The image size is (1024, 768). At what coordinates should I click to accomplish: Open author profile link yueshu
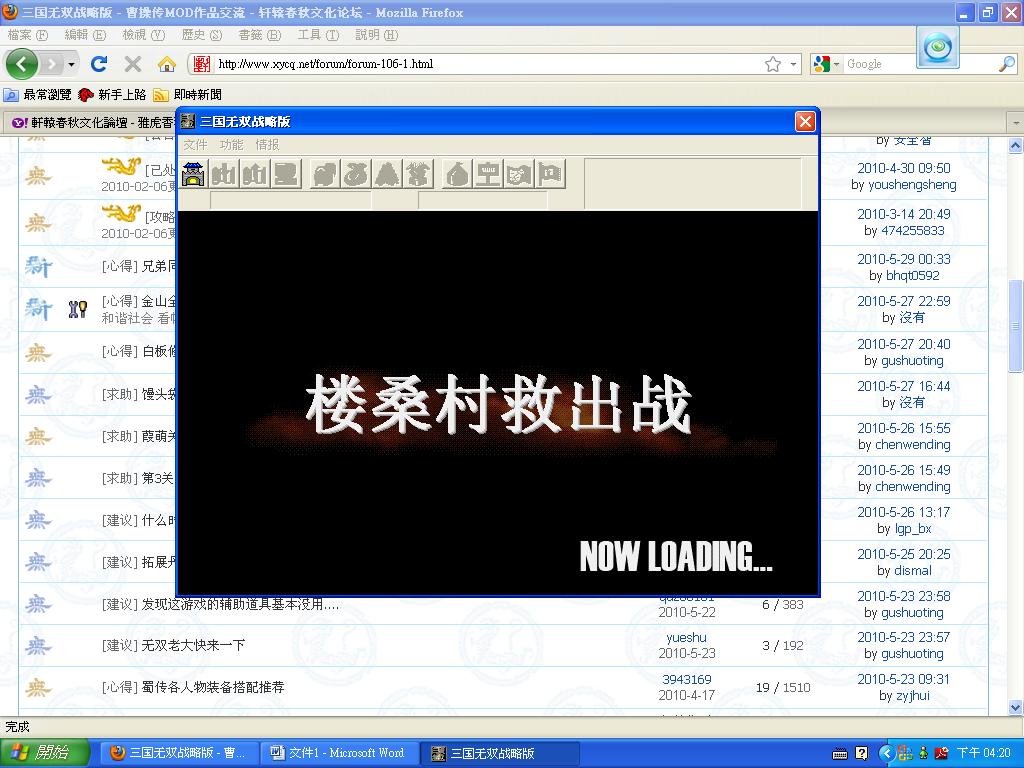pyautogui.click(x=686, y=637)
